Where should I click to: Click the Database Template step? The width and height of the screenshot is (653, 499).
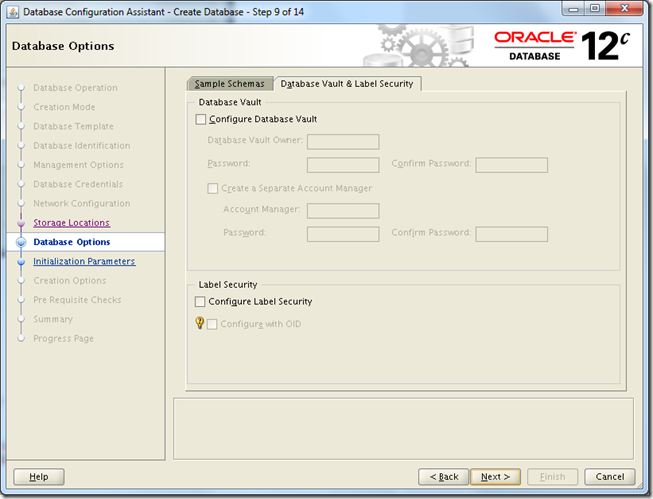tap(73, 126)
